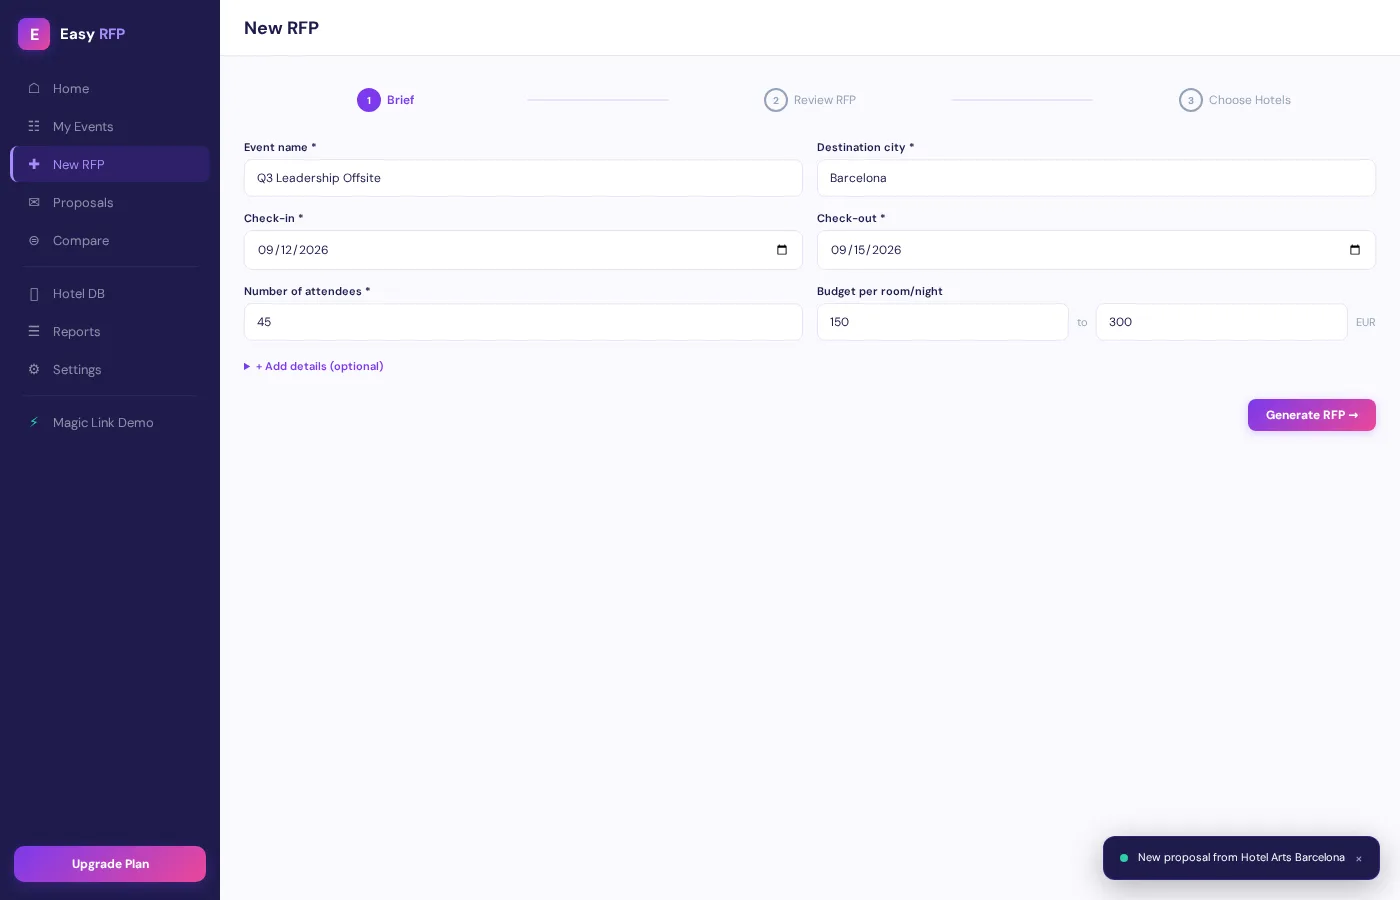Select the Settings gear icon

(x=34, y=369)
